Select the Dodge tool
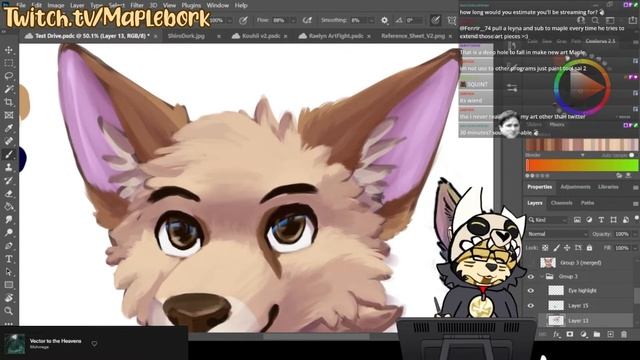640x360 pixels. pos(9,233)
